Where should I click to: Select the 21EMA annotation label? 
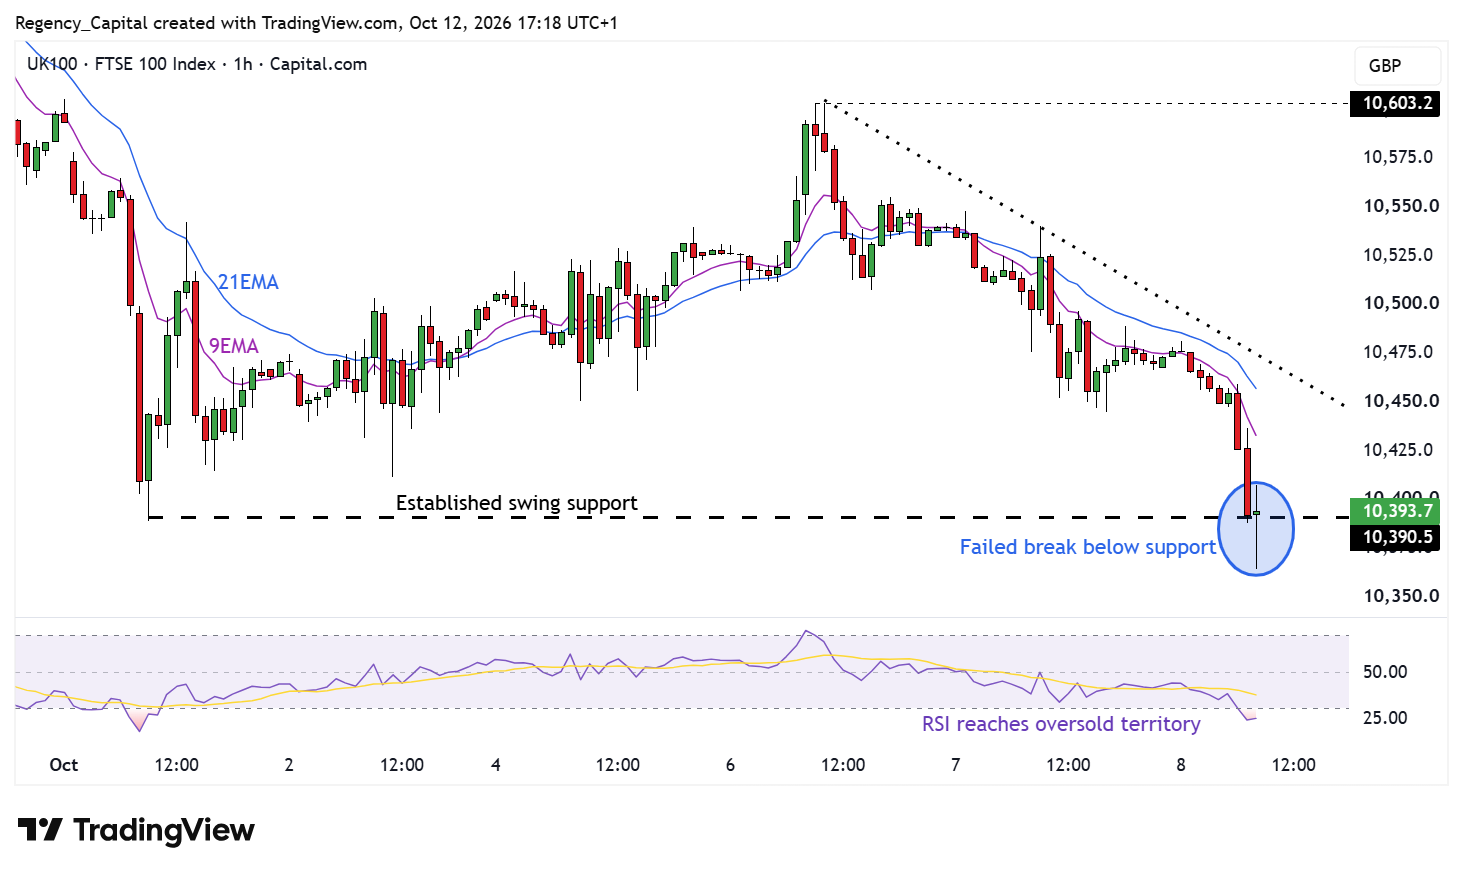pyautogui.click(x=248, y=282)
